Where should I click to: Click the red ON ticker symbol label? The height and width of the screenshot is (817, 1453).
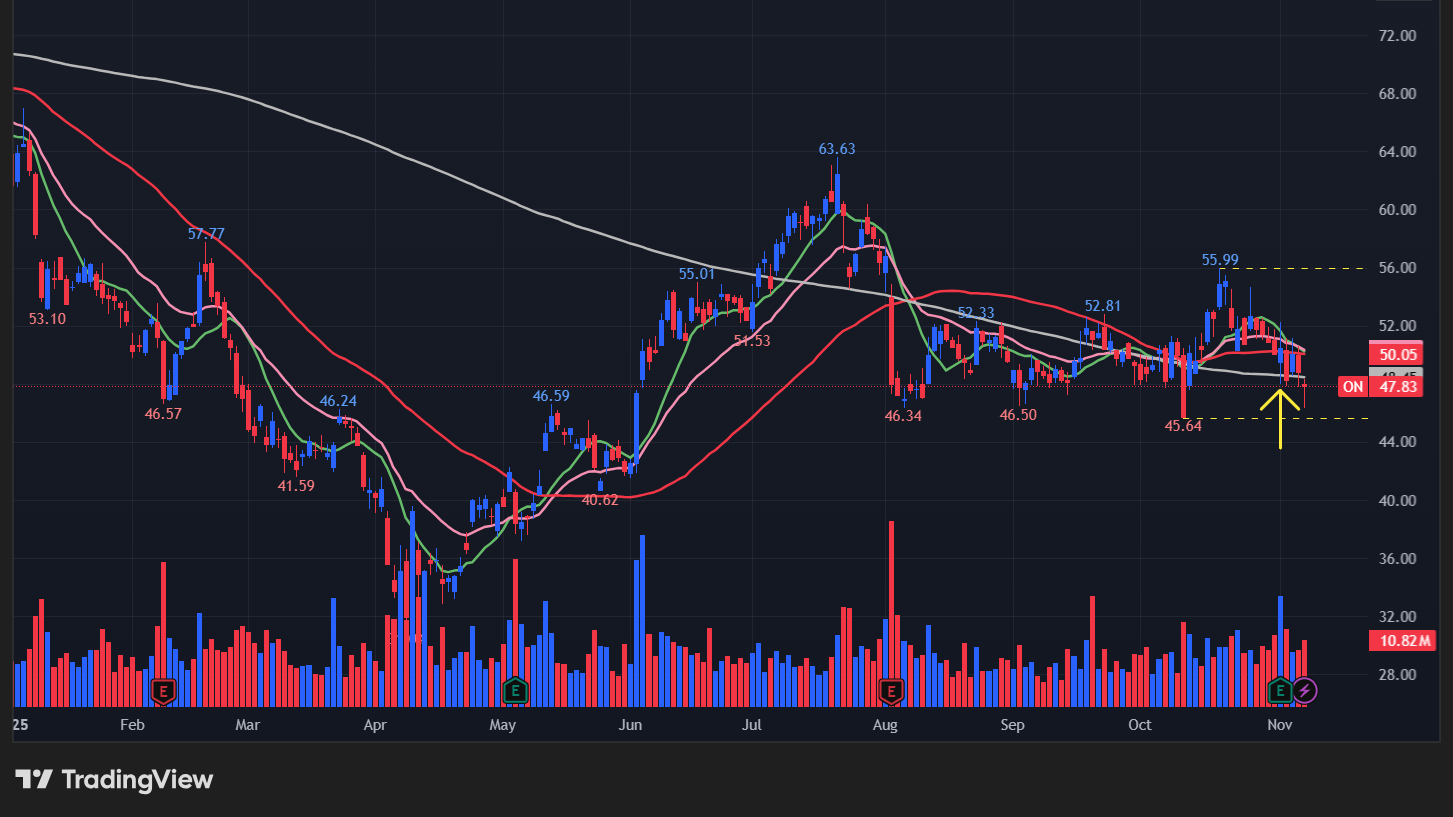tap(1352, 387)
